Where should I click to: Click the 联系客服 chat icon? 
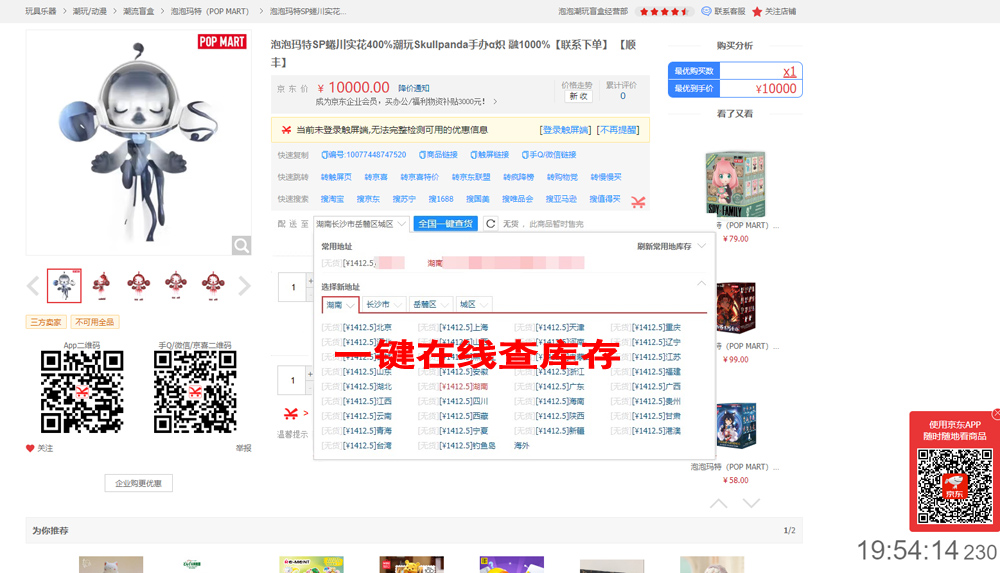707,12
